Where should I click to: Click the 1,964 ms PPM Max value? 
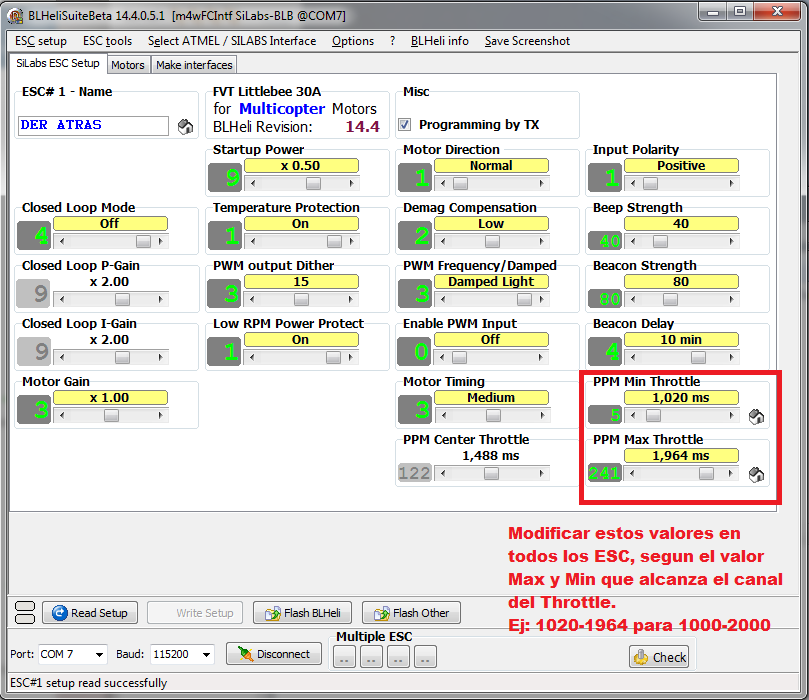681,456
